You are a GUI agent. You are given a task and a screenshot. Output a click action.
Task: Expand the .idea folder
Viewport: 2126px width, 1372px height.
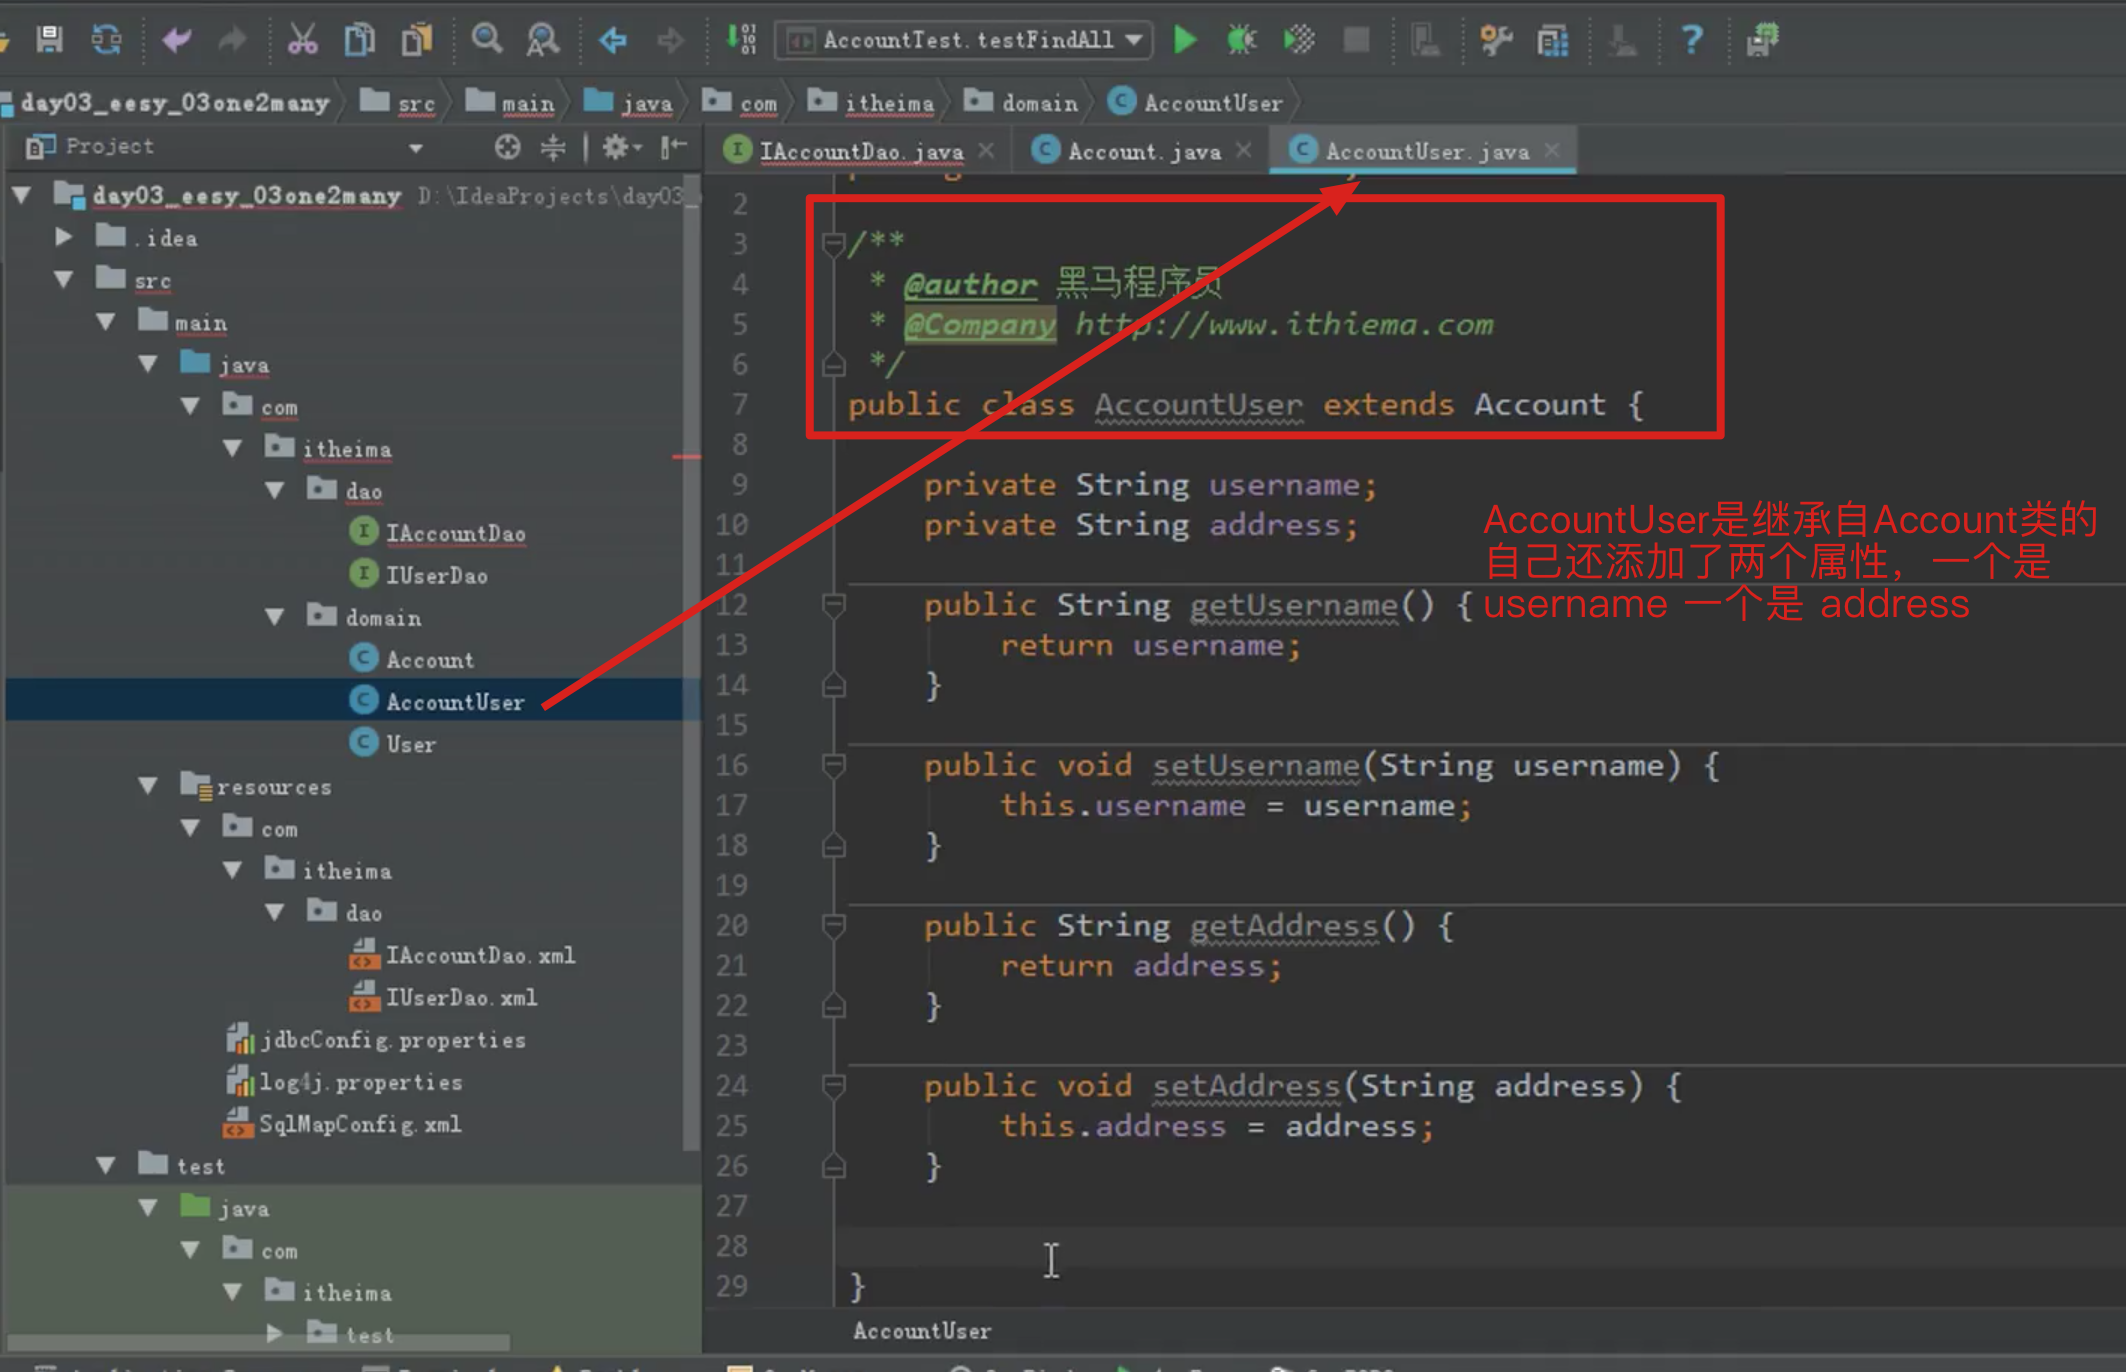click(x=63, y=237)
